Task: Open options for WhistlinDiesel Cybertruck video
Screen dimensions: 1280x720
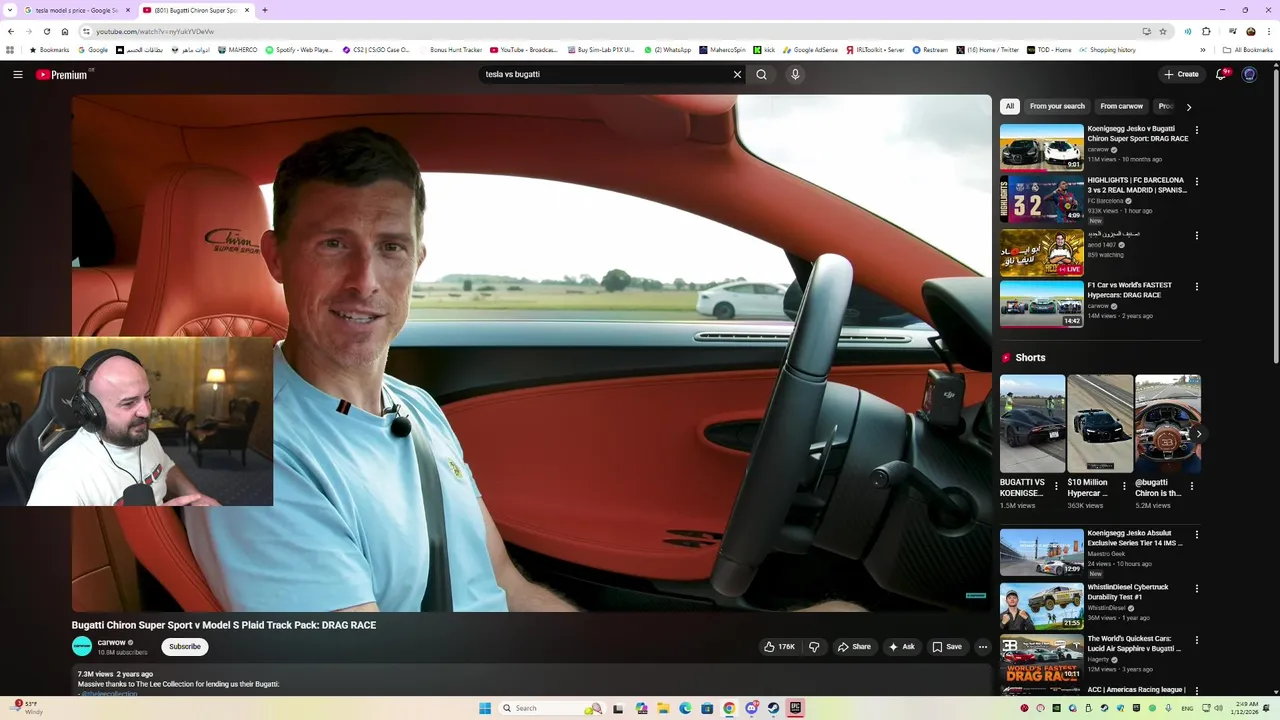Action: pos(1196,589)
